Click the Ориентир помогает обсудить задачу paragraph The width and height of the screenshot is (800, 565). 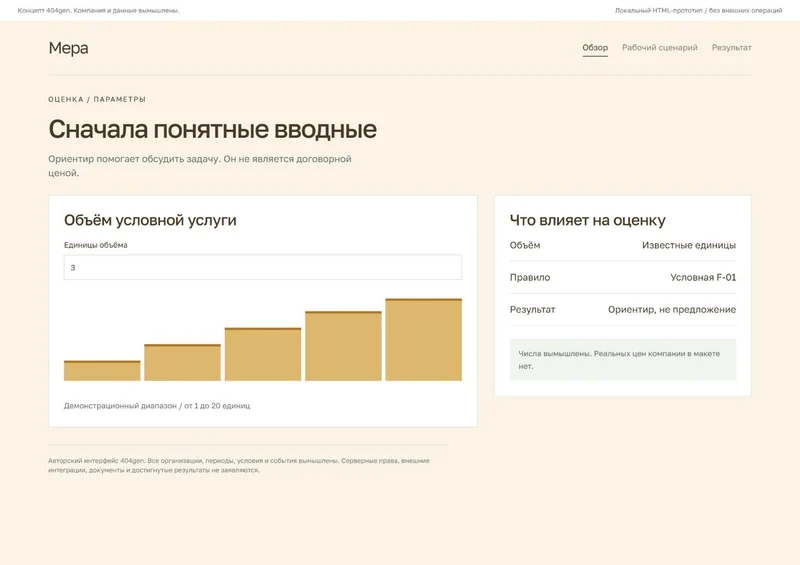(x=200, y=166)
